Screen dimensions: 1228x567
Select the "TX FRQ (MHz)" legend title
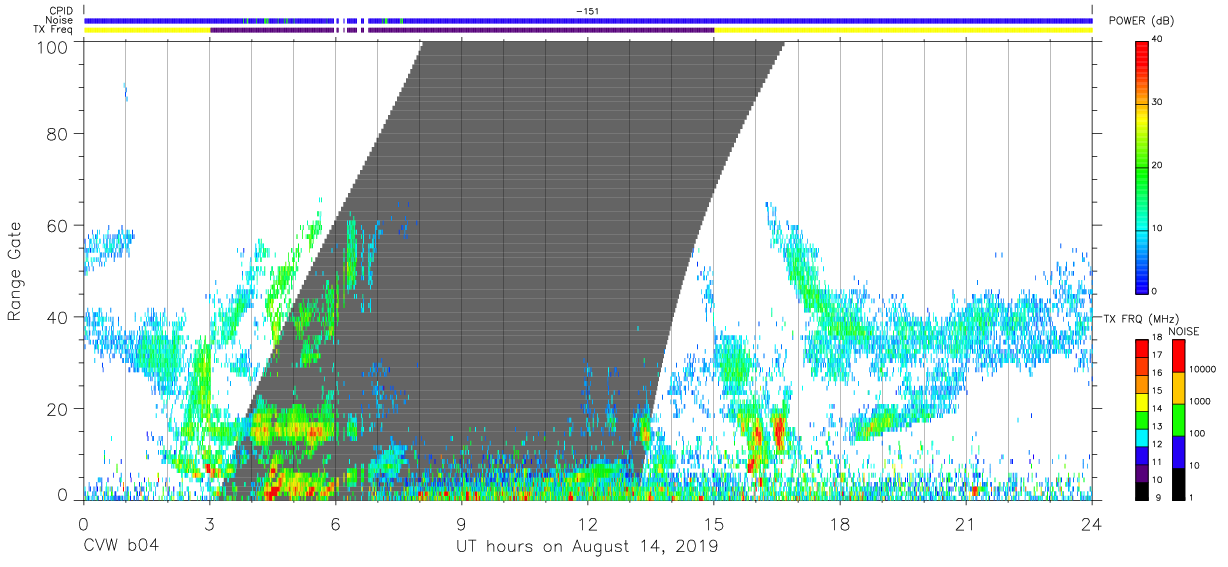coord(1139,318)
